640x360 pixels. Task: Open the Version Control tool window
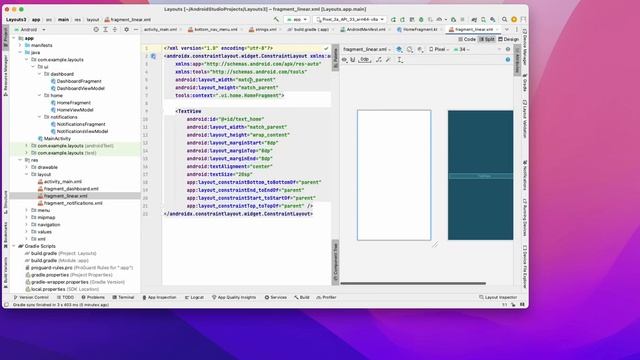click(31, 298)
